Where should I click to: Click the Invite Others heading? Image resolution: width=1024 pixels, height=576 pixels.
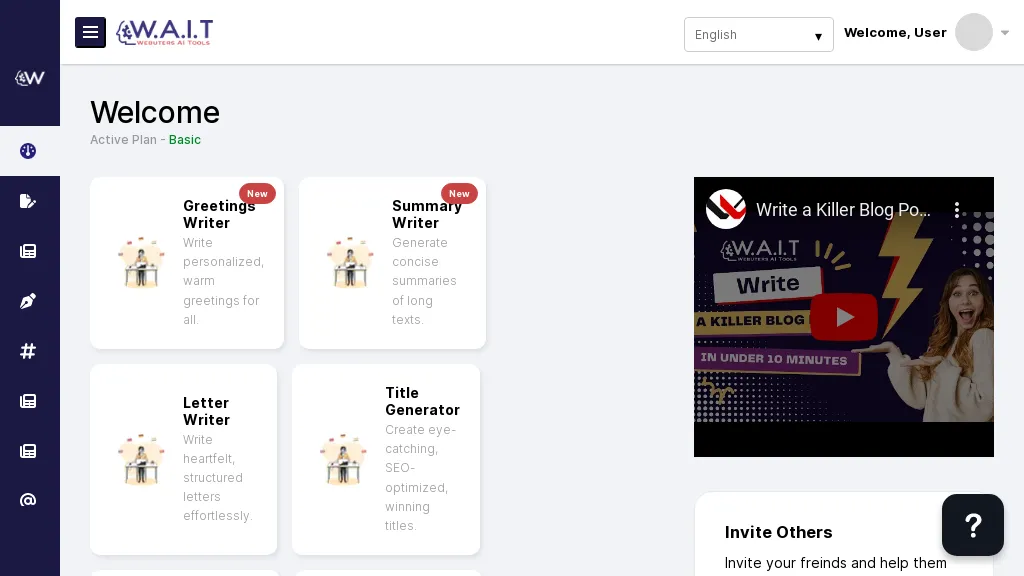(778, 532)
